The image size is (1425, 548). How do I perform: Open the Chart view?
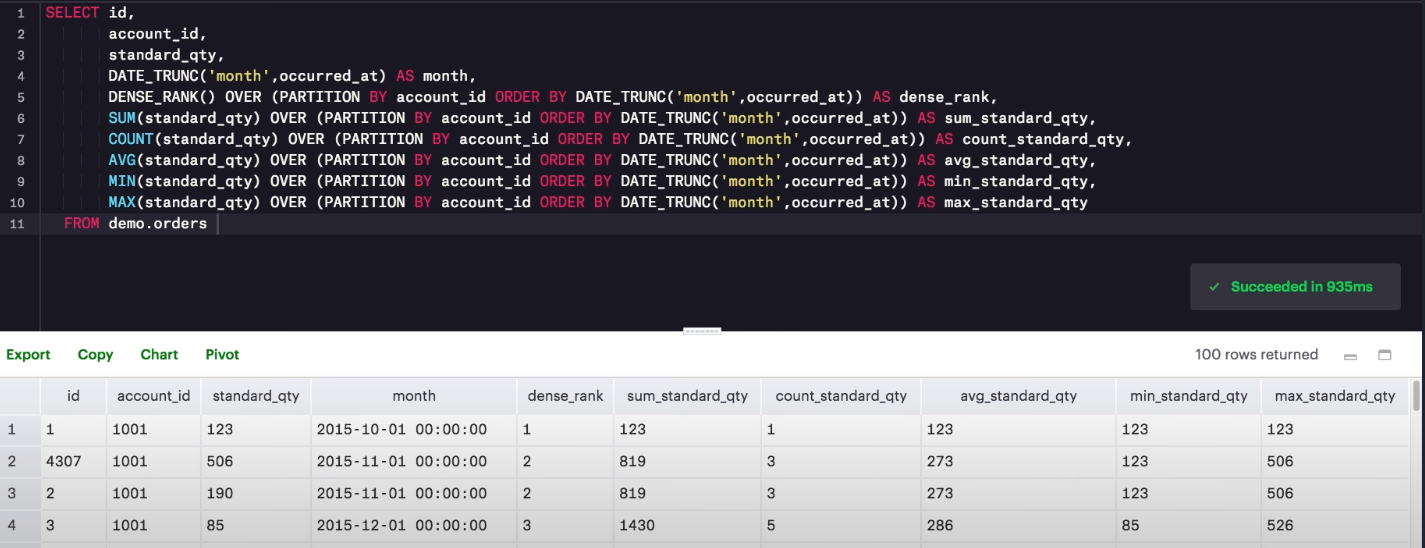click(x=159, y=355)
